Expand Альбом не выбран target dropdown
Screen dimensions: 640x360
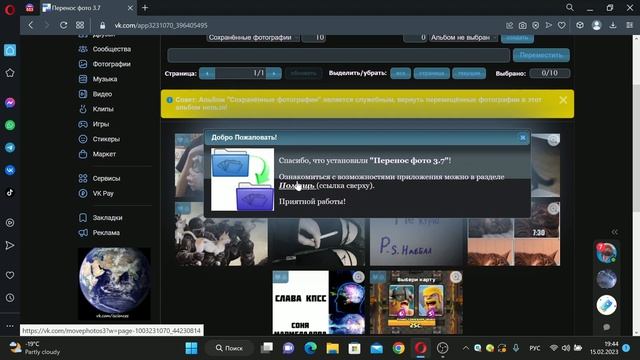tap(464, 38)
